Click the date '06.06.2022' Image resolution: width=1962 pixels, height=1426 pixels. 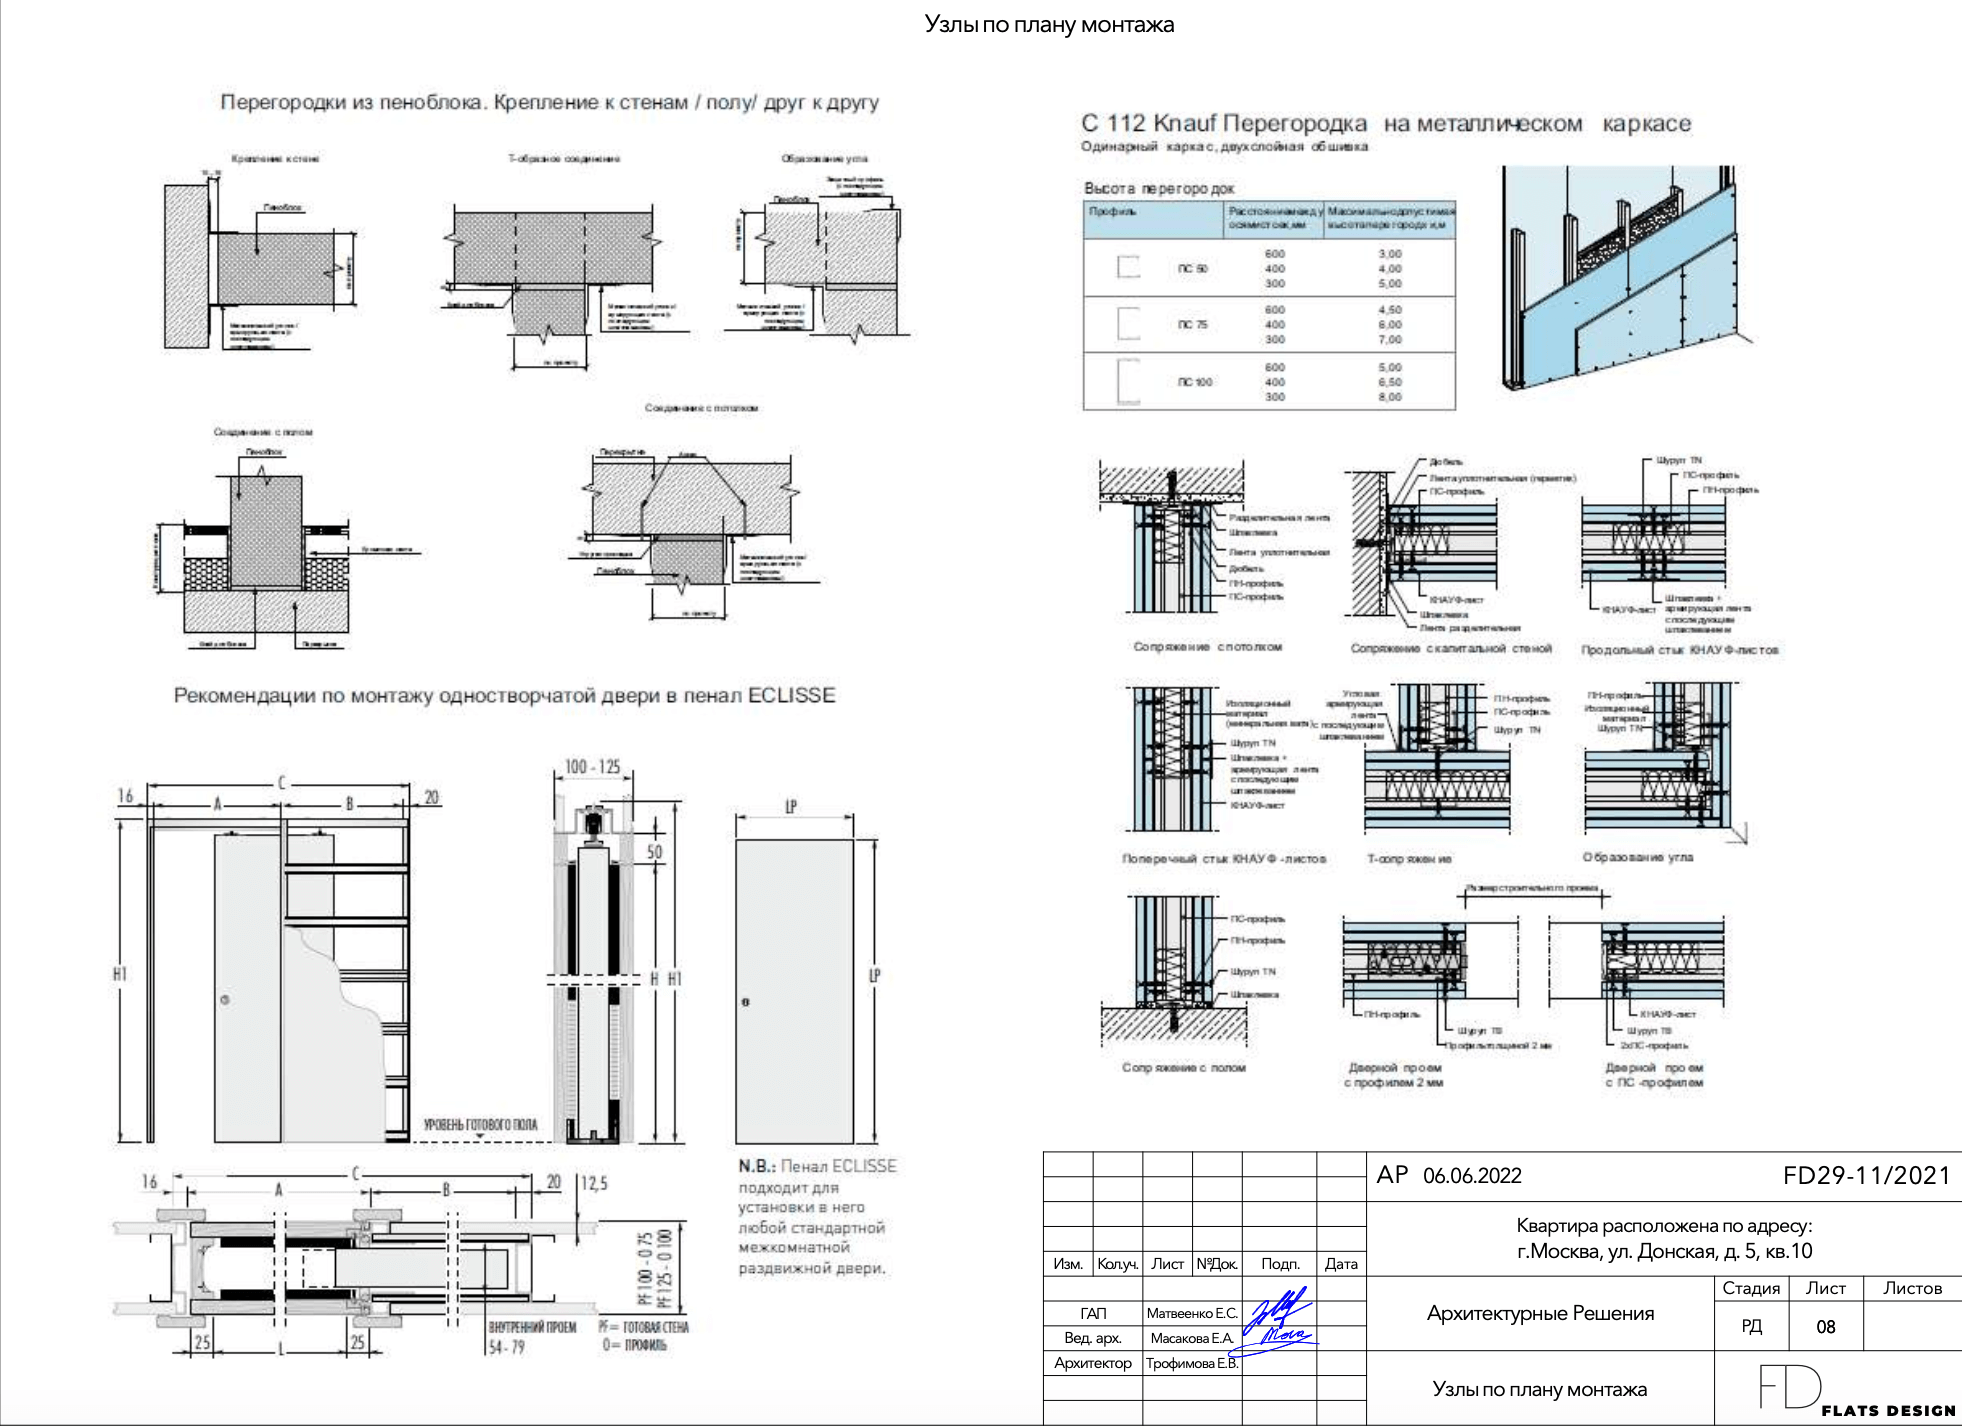1472,1176
